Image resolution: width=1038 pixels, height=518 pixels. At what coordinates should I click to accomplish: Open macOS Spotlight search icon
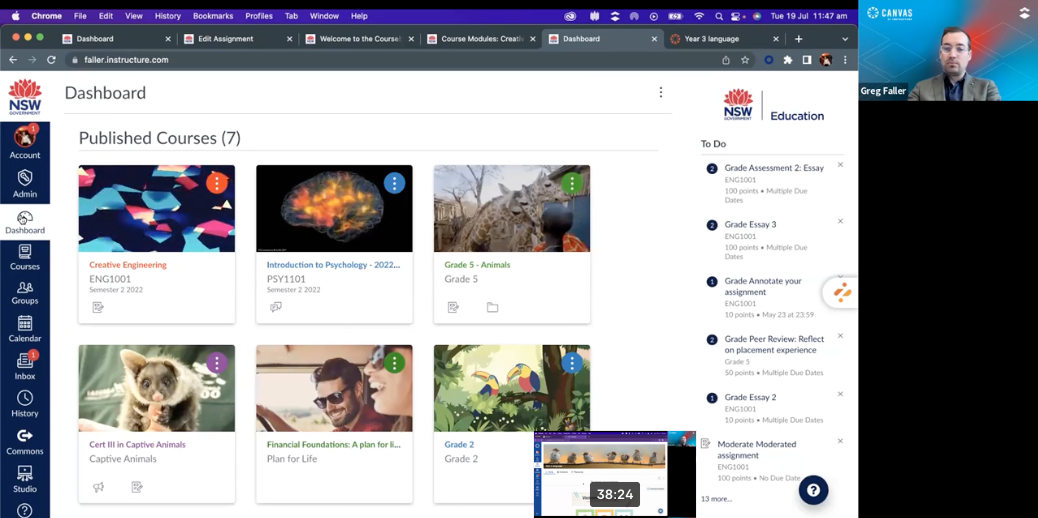click(719, 16)
